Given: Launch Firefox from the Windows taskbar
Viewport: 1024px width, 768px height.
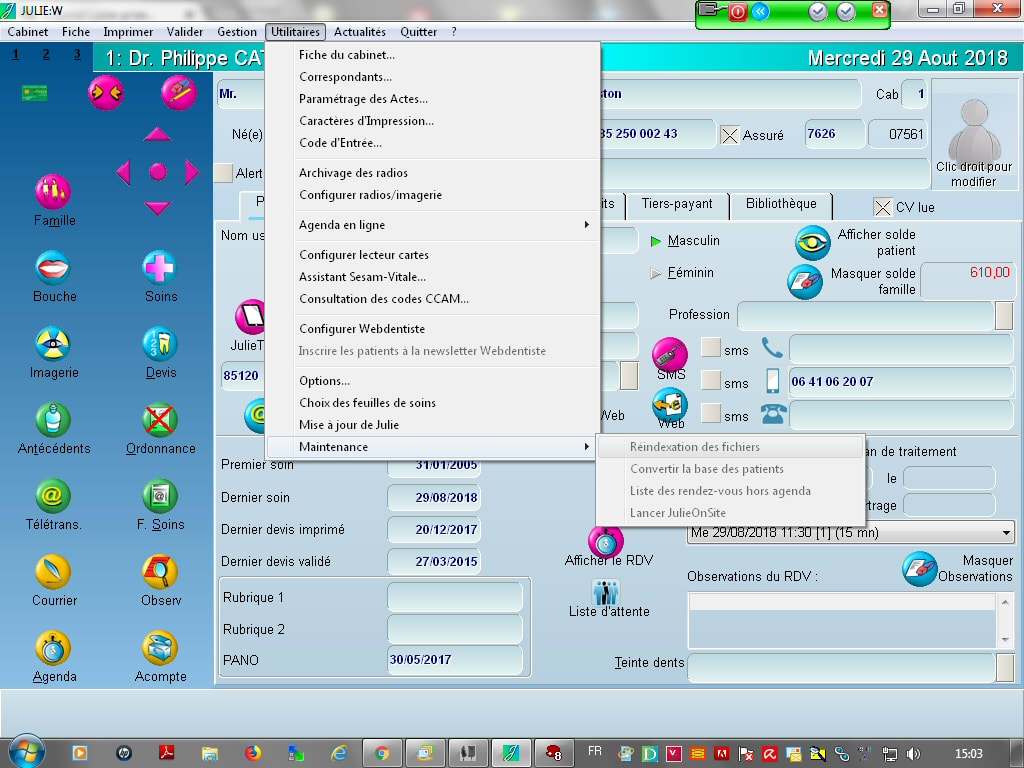Looking at the screenshot, I should click(x=252, y=753).
